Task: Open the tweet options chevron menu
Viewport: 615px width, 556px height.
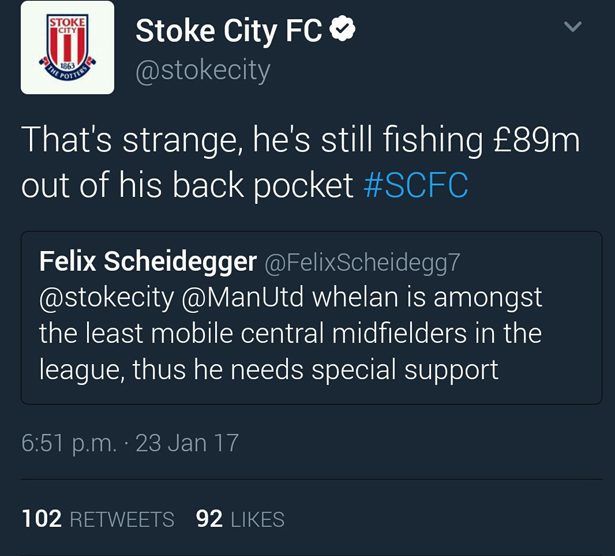Action: tap(572, 29)
